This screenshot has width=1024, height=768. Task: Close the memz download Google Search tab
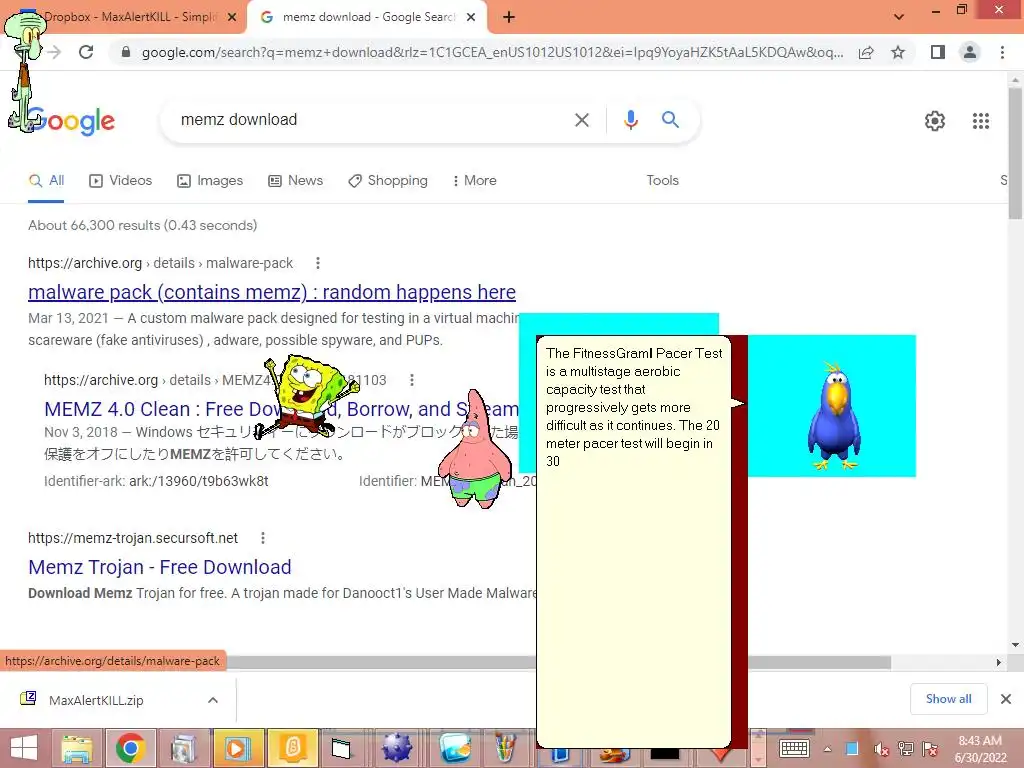point(471,17)
